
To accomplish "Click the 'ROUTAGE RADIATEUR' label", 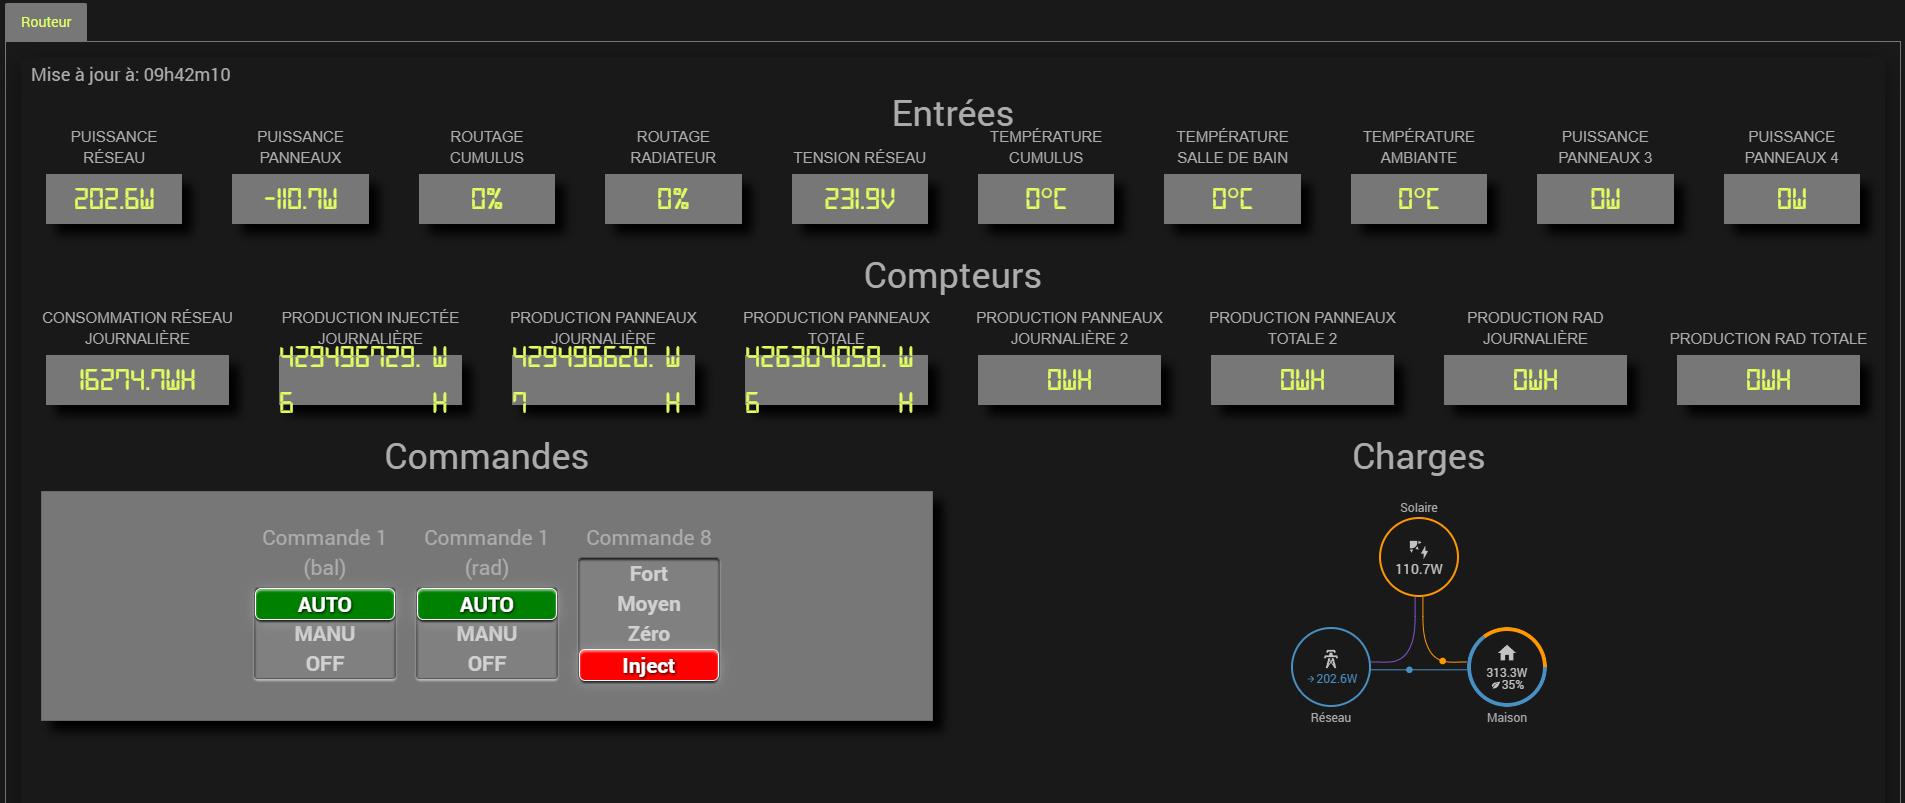I will click(x=673, y=147).
